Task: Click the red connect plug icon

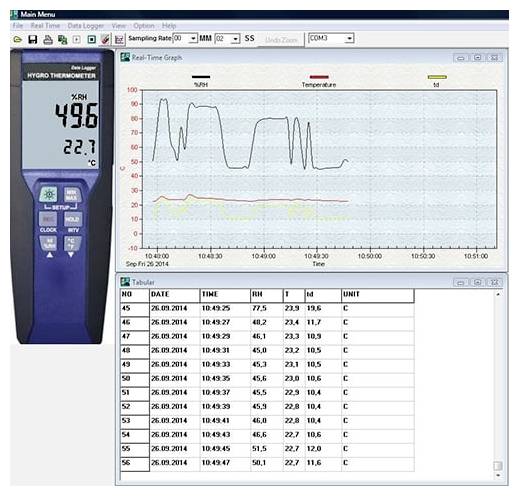Action: [105, 39]
